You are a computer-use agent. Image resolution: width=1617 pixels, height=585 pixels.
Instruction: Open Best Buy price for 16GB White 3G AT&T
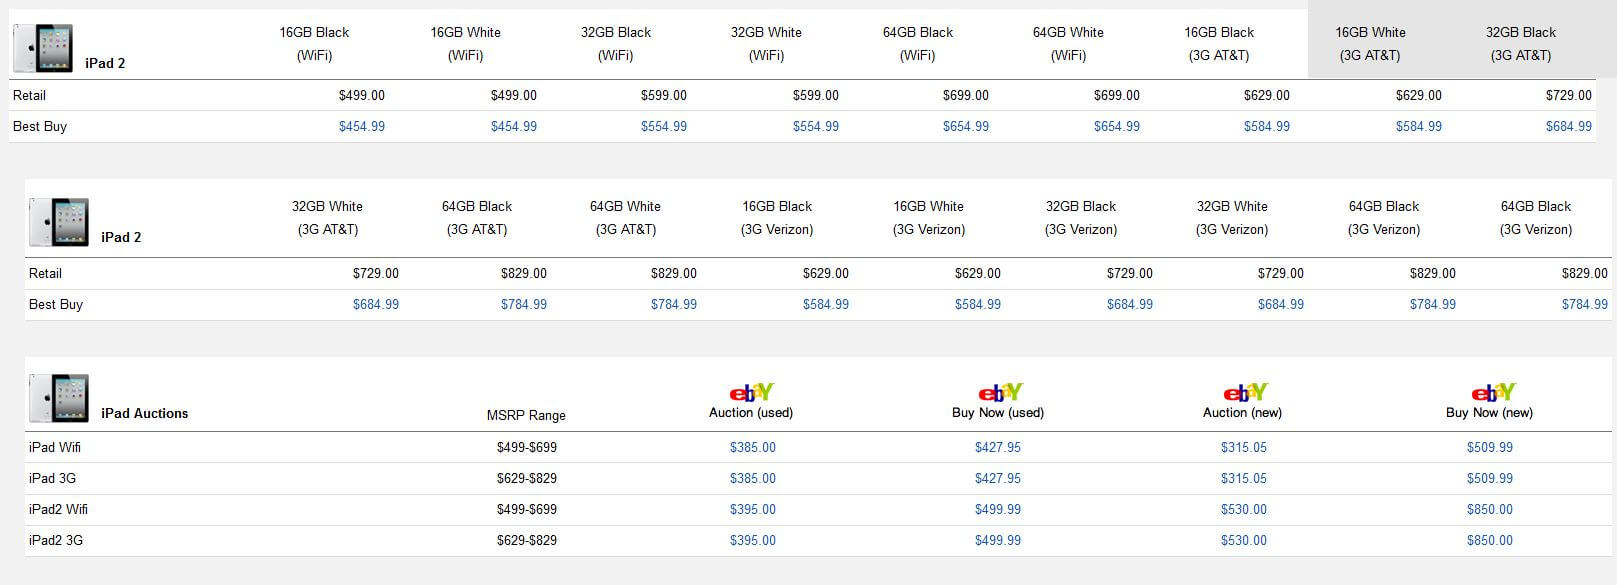click(1419, 127)
